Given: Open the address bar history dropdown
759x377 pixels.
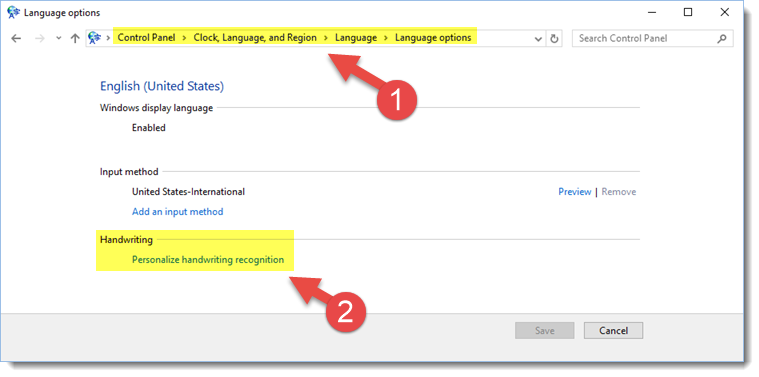Looking at the screenshot, I should 538,39.
